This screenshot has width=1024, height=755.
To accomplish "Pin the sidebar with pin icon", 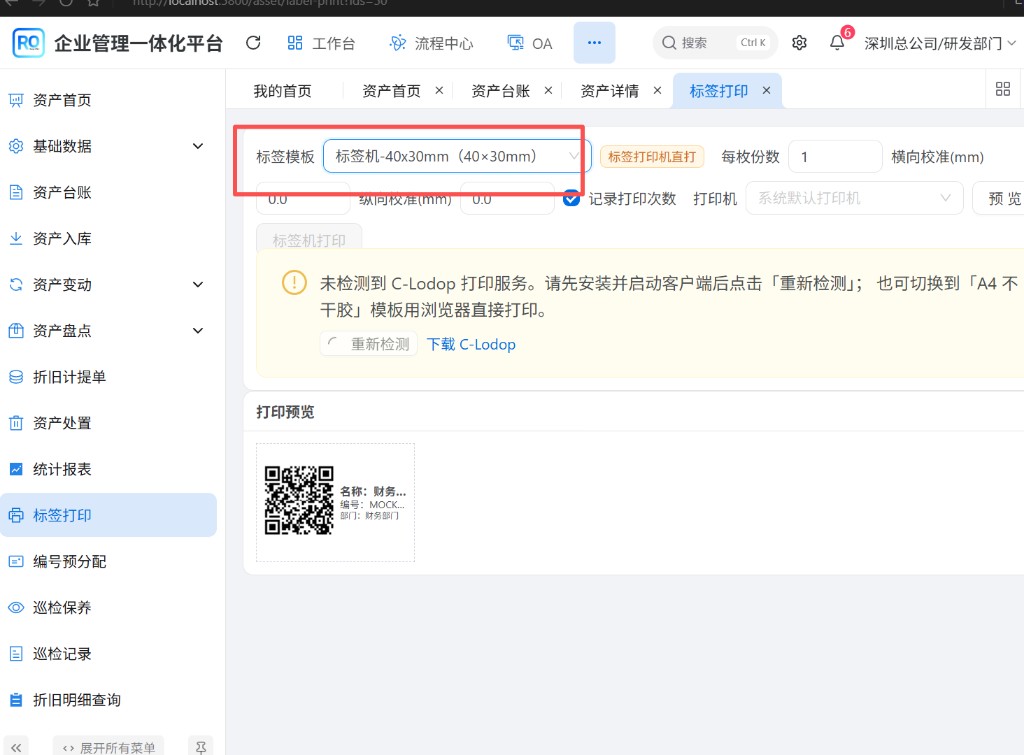I will (x=201, y=748).
